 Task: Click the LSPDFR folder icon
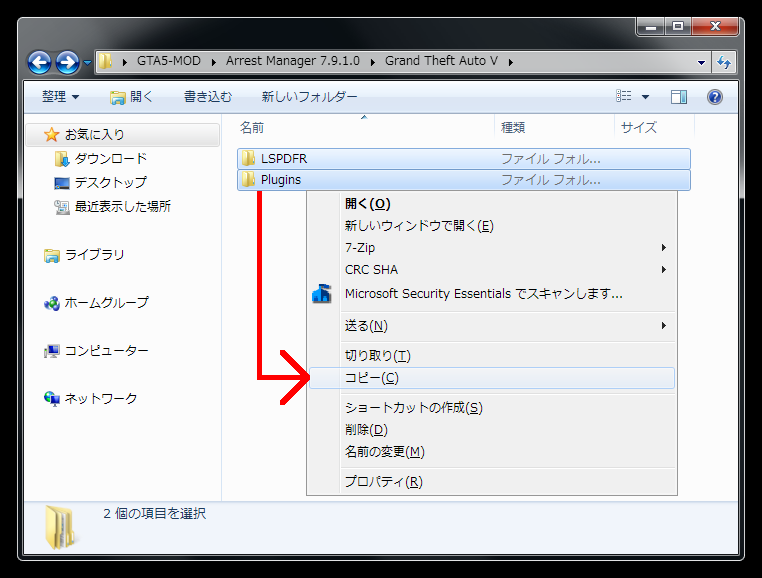248,158
